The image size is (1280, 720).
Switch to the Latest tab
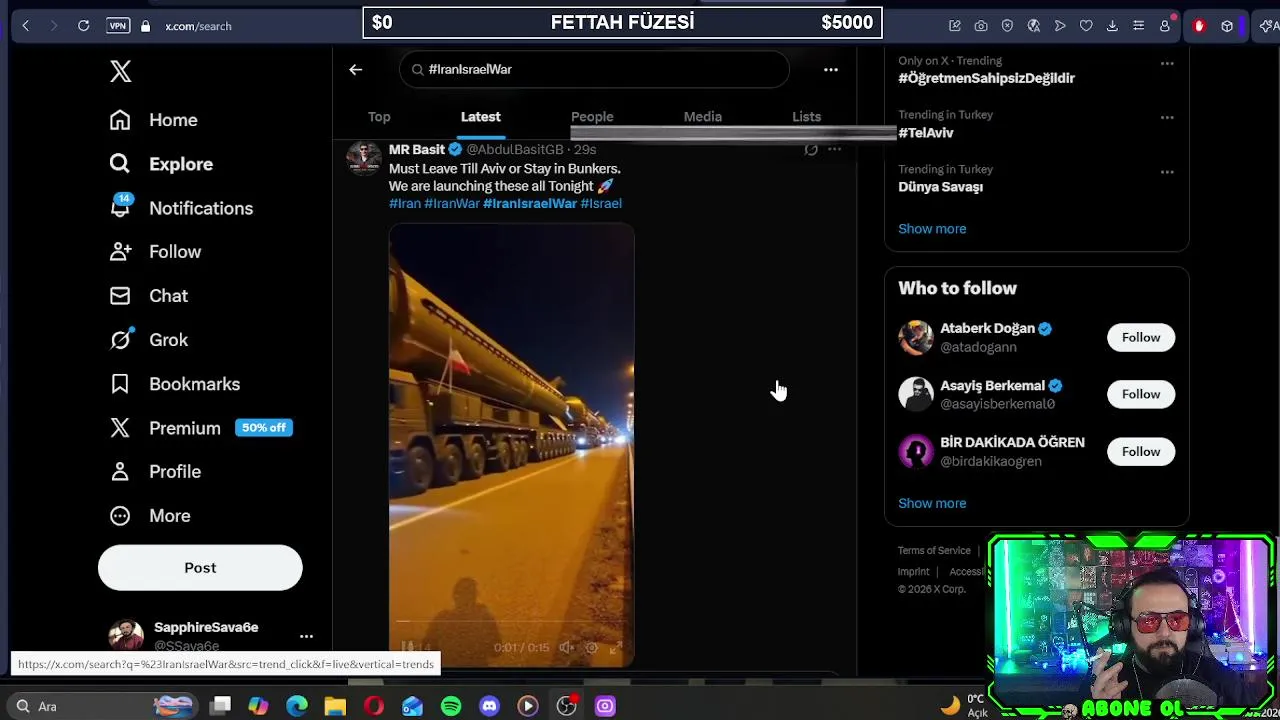coord(480,117)
